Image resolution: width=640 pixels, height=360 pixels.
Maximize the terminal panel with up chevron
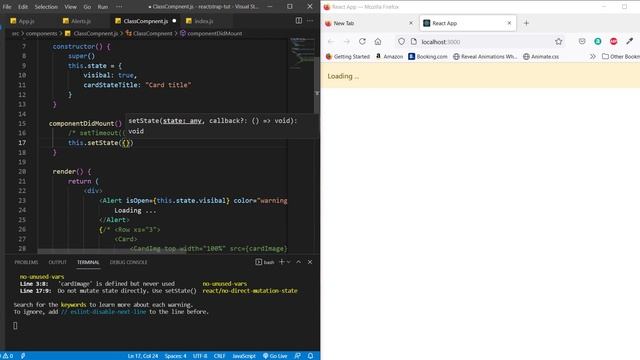[298, 262]
